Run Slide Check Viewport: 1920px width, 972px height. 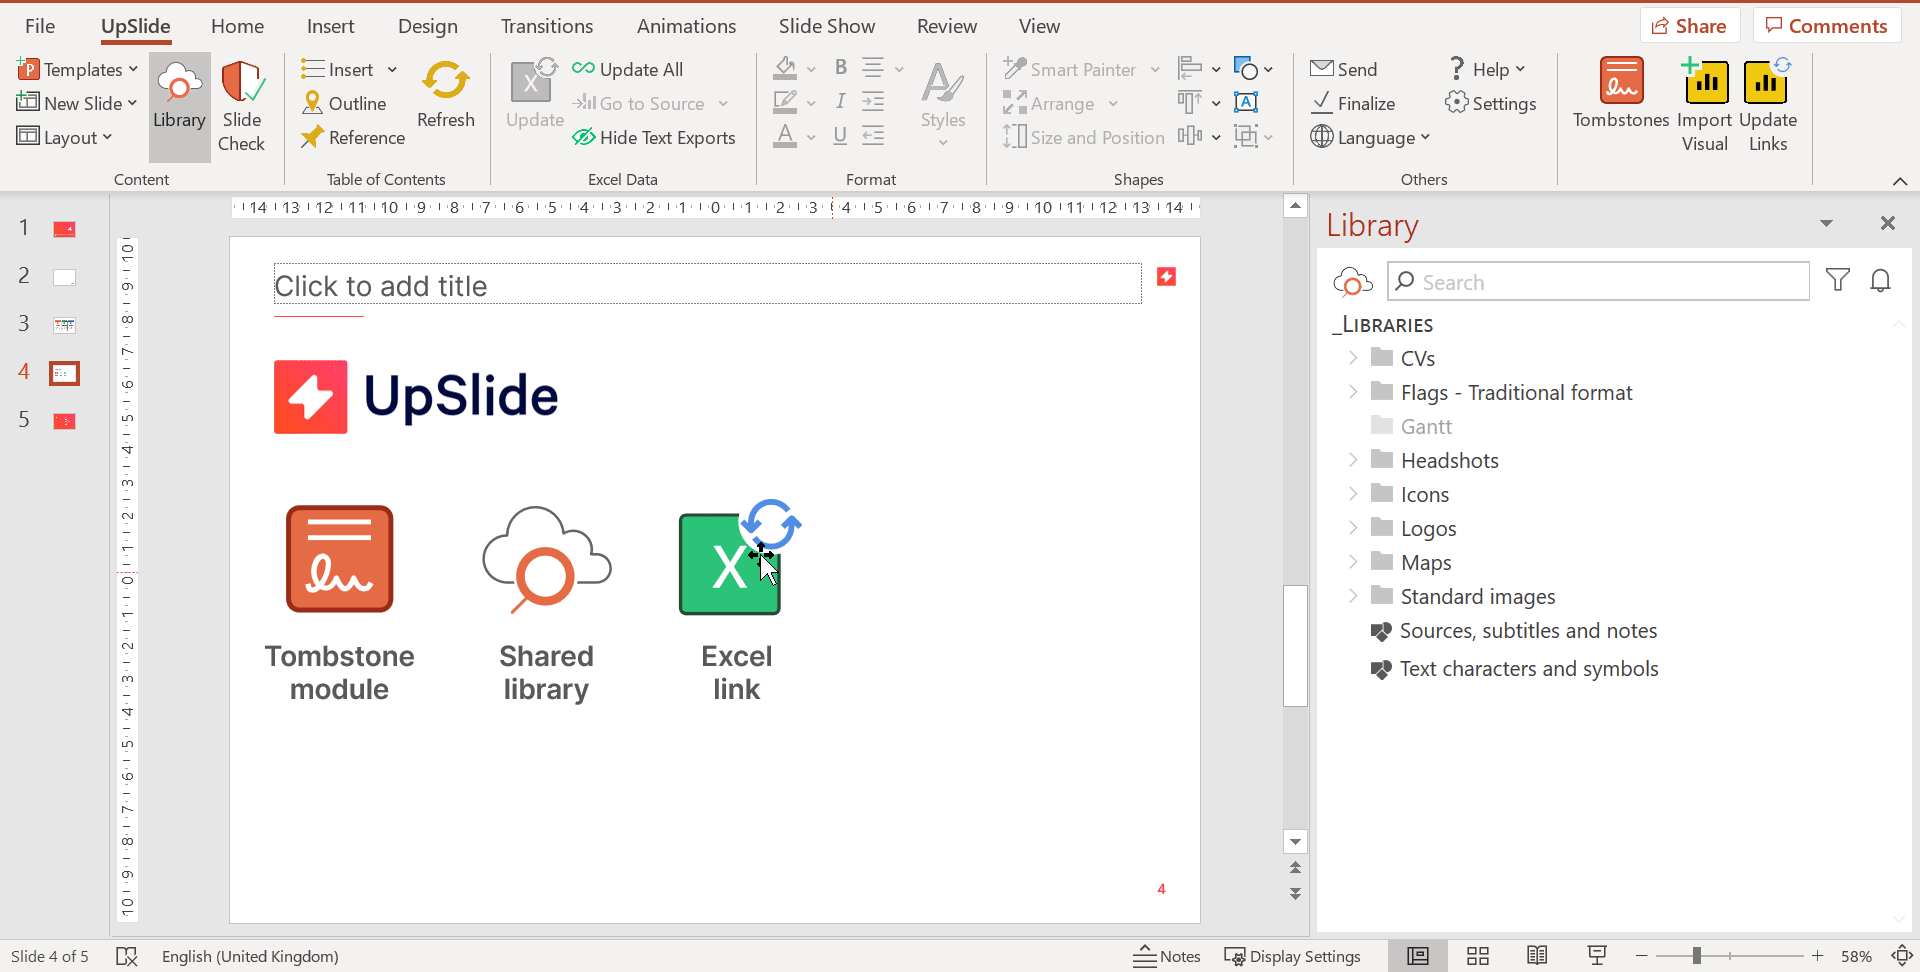click(x=242, y=106)
